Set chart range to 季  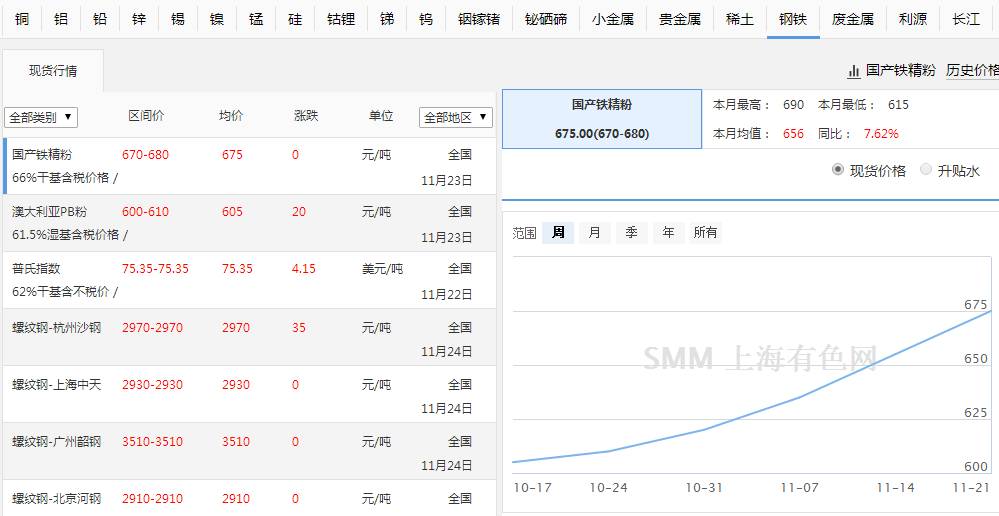click(631, 233)
